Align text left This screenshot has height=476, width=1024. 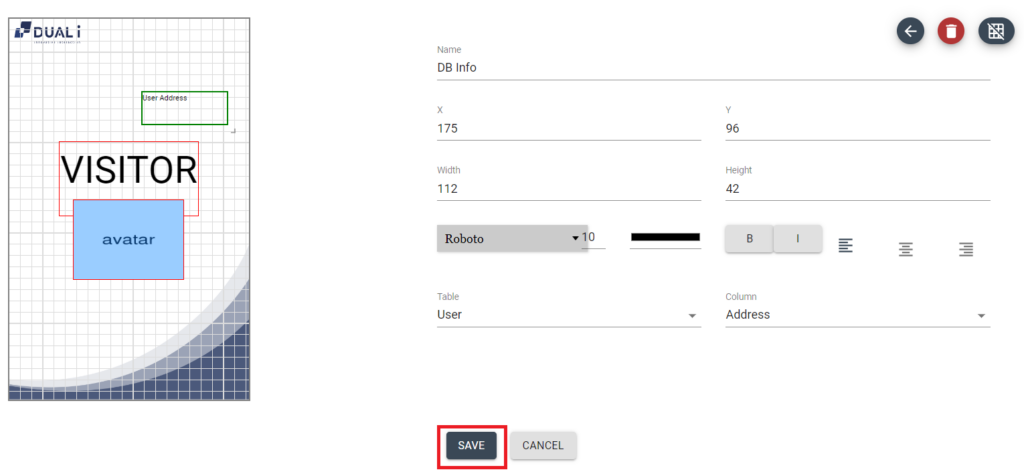click(x=845, y=246)
